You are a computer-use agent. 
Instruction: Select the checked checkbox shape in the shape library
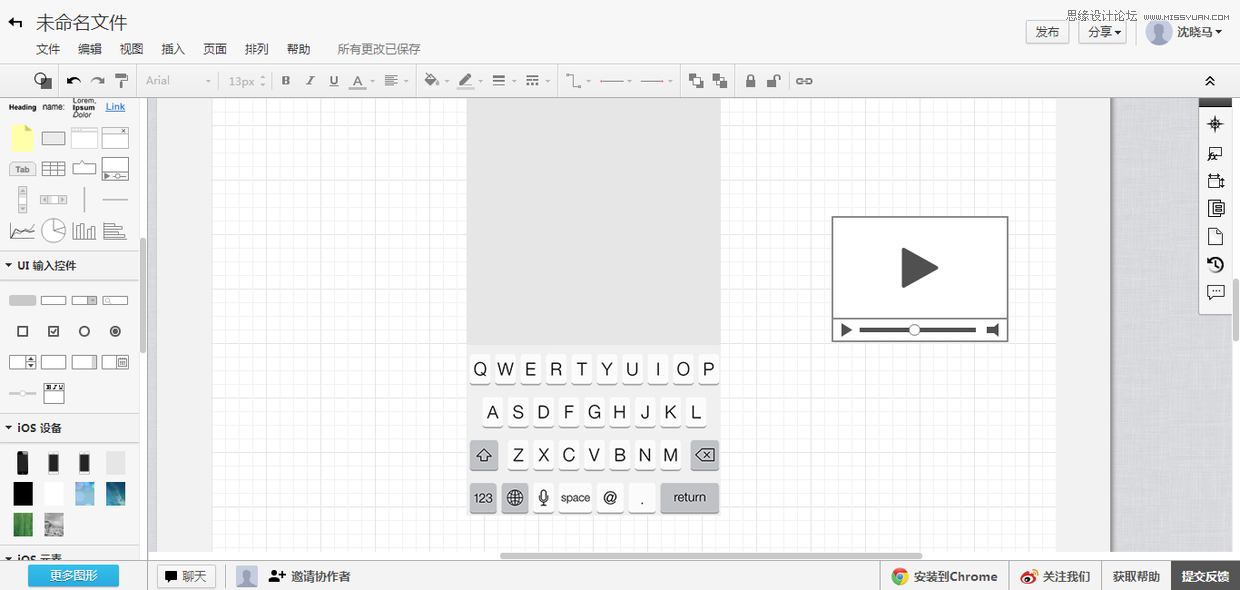[54, 331]
